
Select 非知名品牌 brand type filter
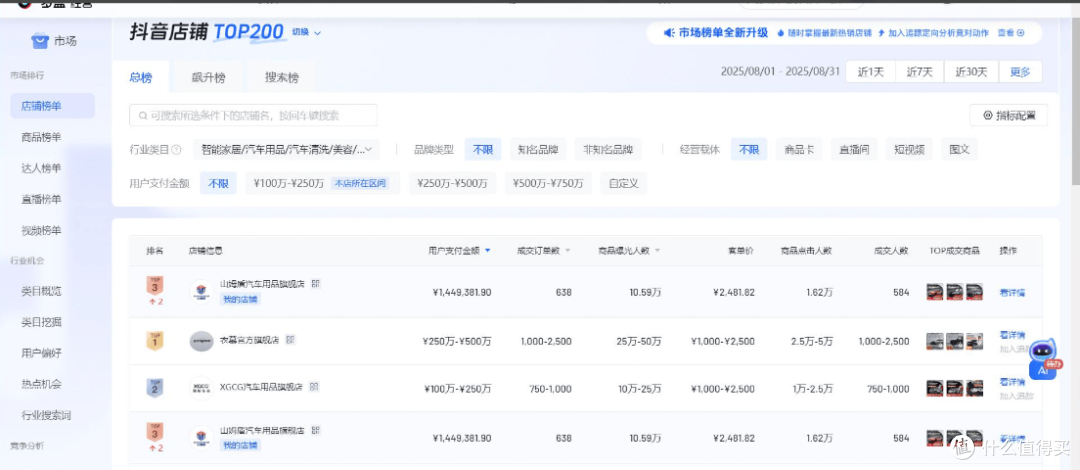click(608, 150)
